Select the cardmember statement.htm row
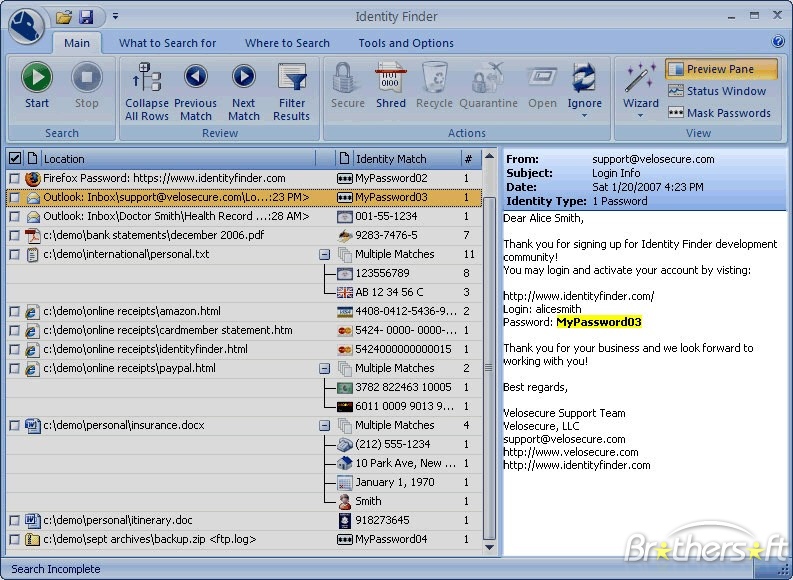The height and width of the screenshot is (580, 793). click(x=244, y=330)
